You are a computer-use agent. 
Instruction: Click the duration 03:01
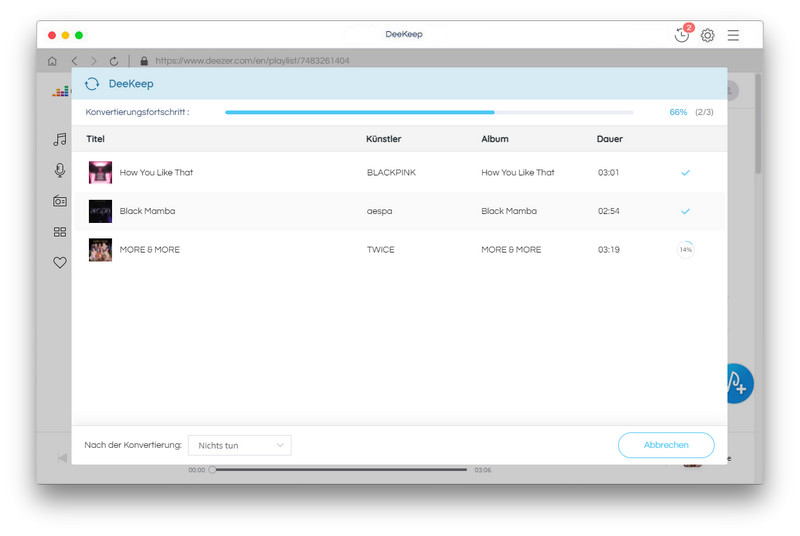[608, 172]
